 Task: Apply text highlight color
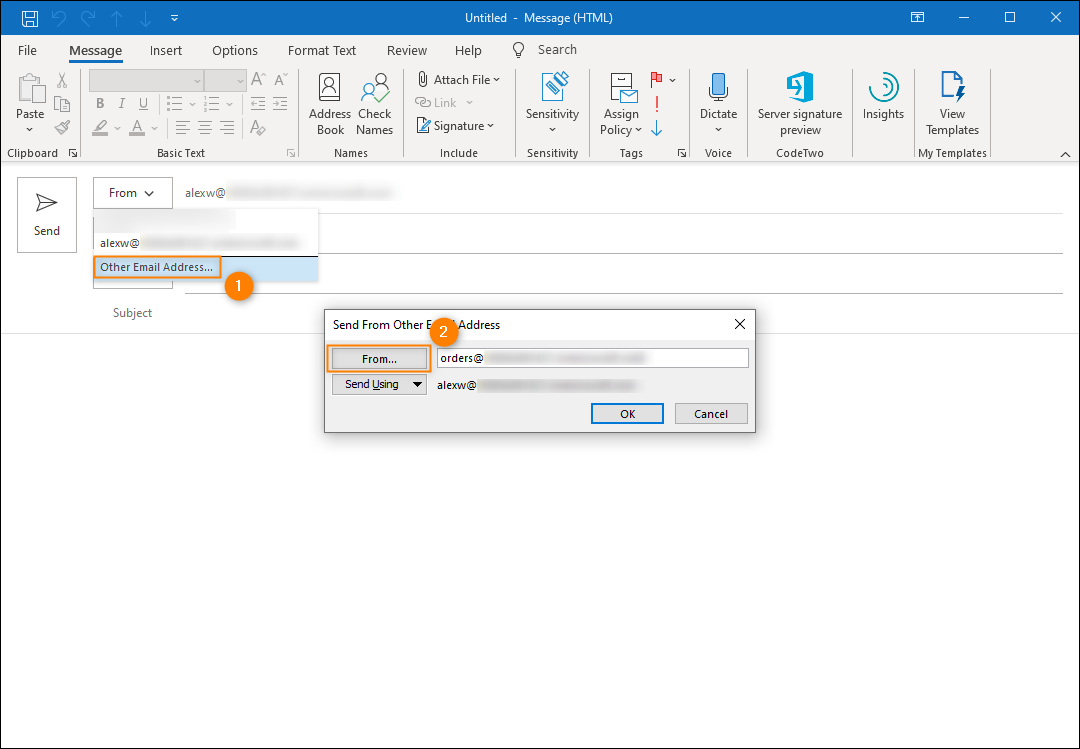(x=101, y=127)
